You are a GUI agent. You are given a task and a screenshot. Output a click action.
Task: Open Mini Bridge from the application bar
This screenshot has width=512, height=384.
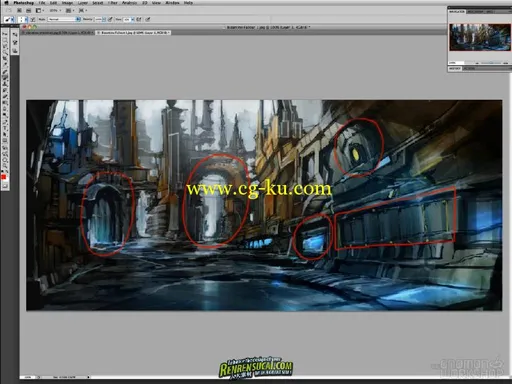tap(28, 10)
